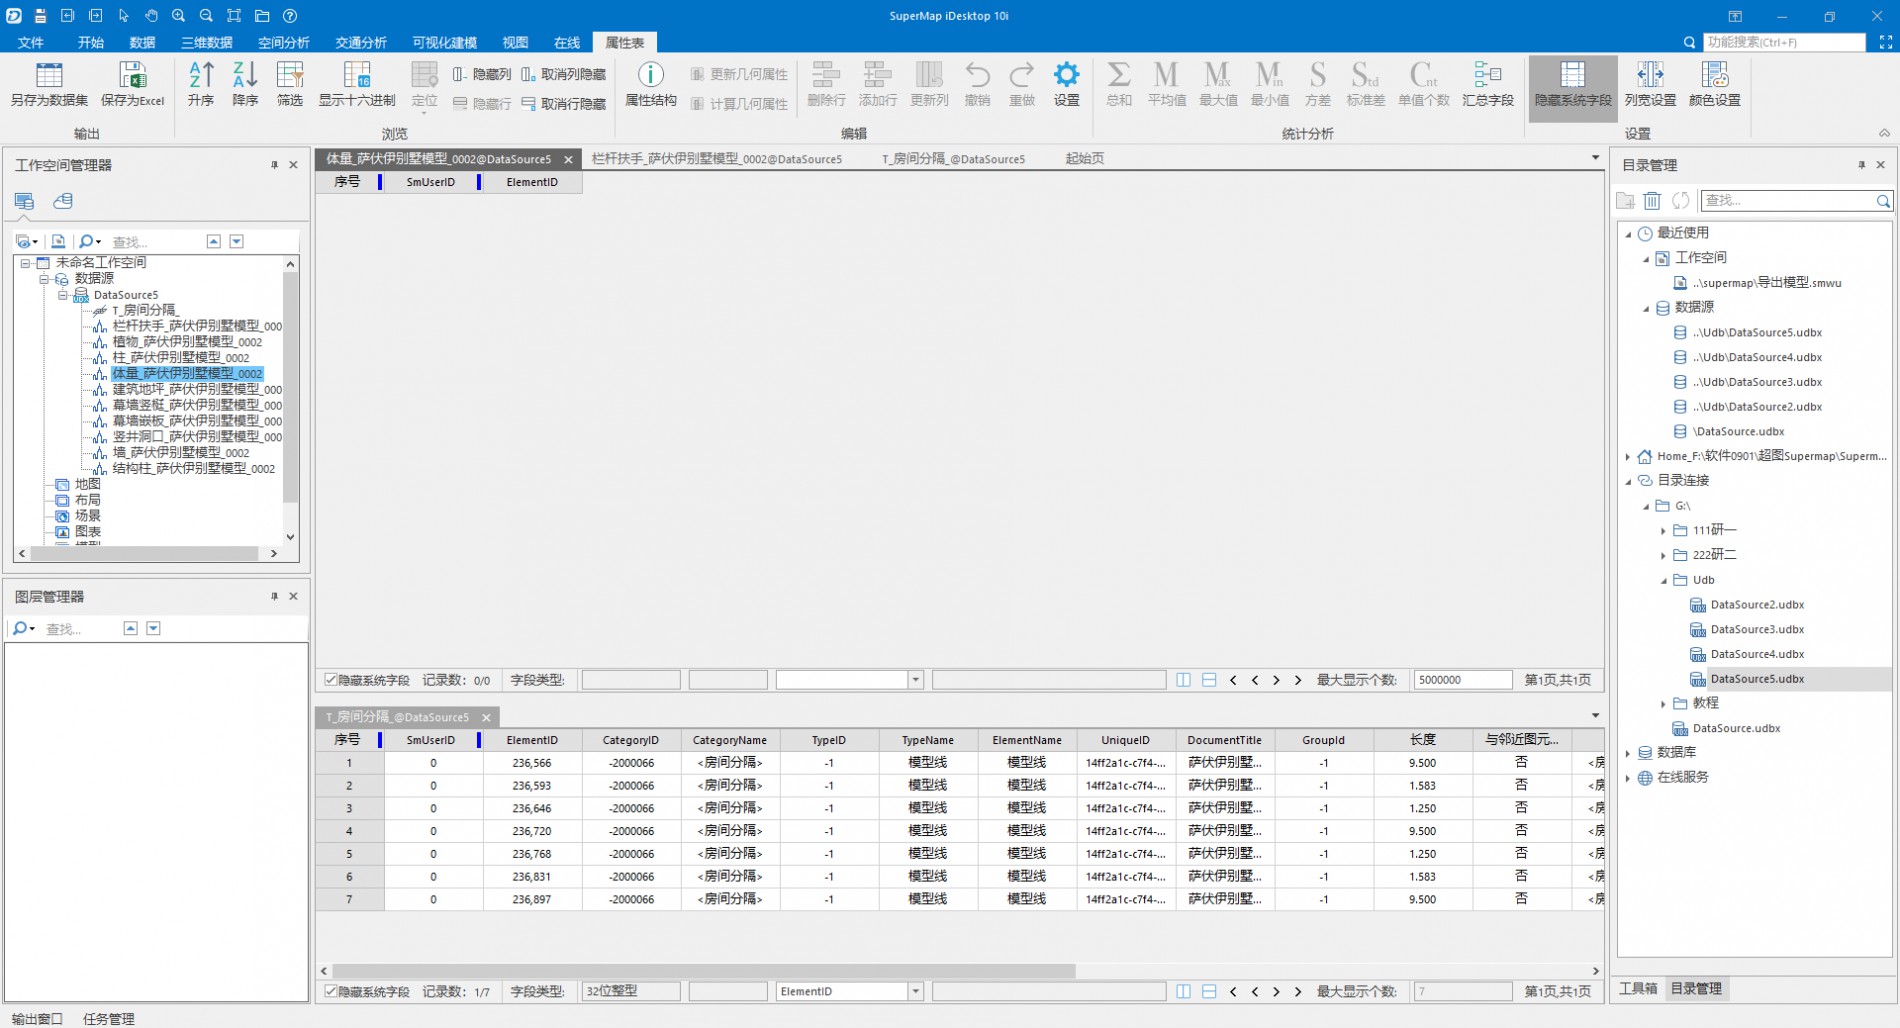Open 设置 gear in edit group
This screenshot has width=1900, height=1028.
(1066, 84)
